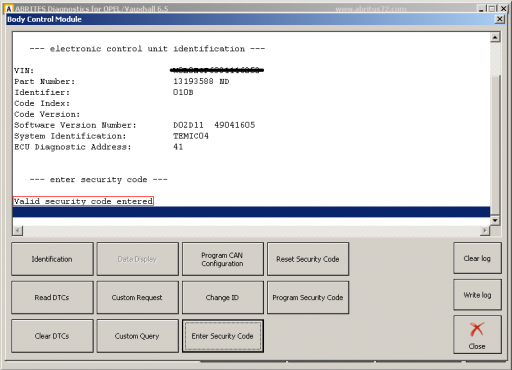Image resolution: width=512 pixels, height=370 pixels.
Task: Click Program Security Code
Action: [308, 297]
